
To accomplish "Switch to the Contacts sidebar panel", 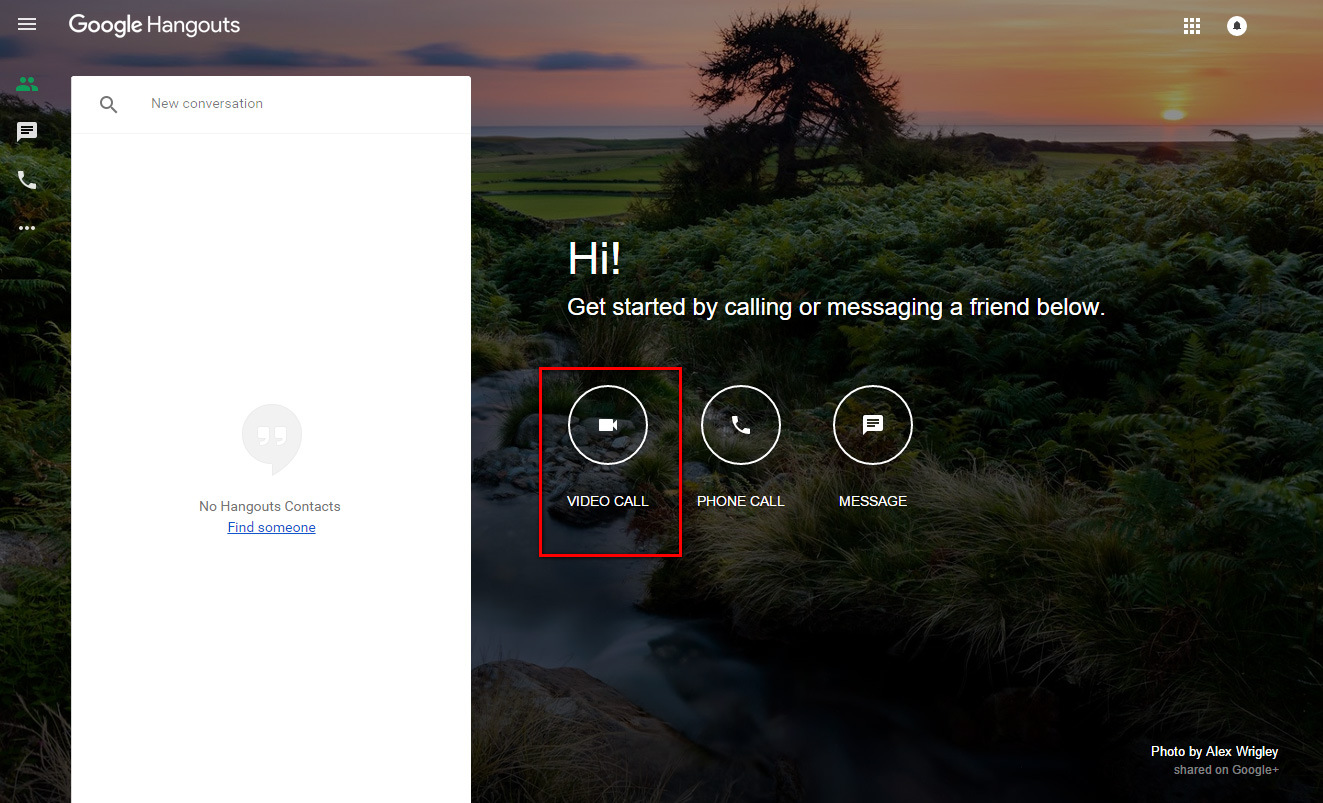I will (x=27, y=84).
